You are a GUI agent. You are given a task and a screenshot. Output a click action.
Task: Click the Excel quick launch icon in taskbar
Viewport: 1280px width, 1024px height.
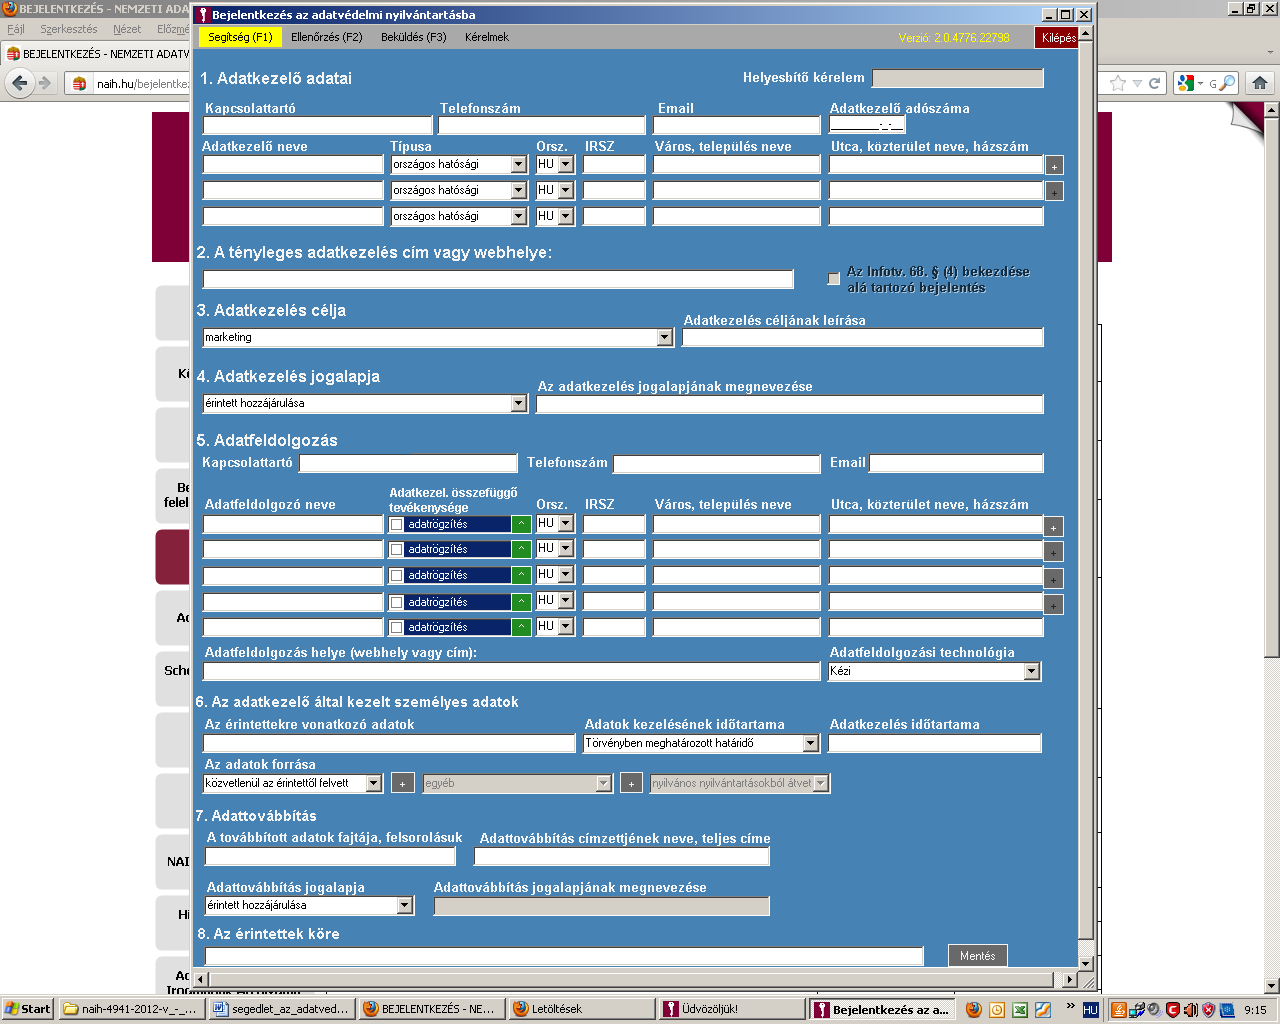click(1020, 1010)
